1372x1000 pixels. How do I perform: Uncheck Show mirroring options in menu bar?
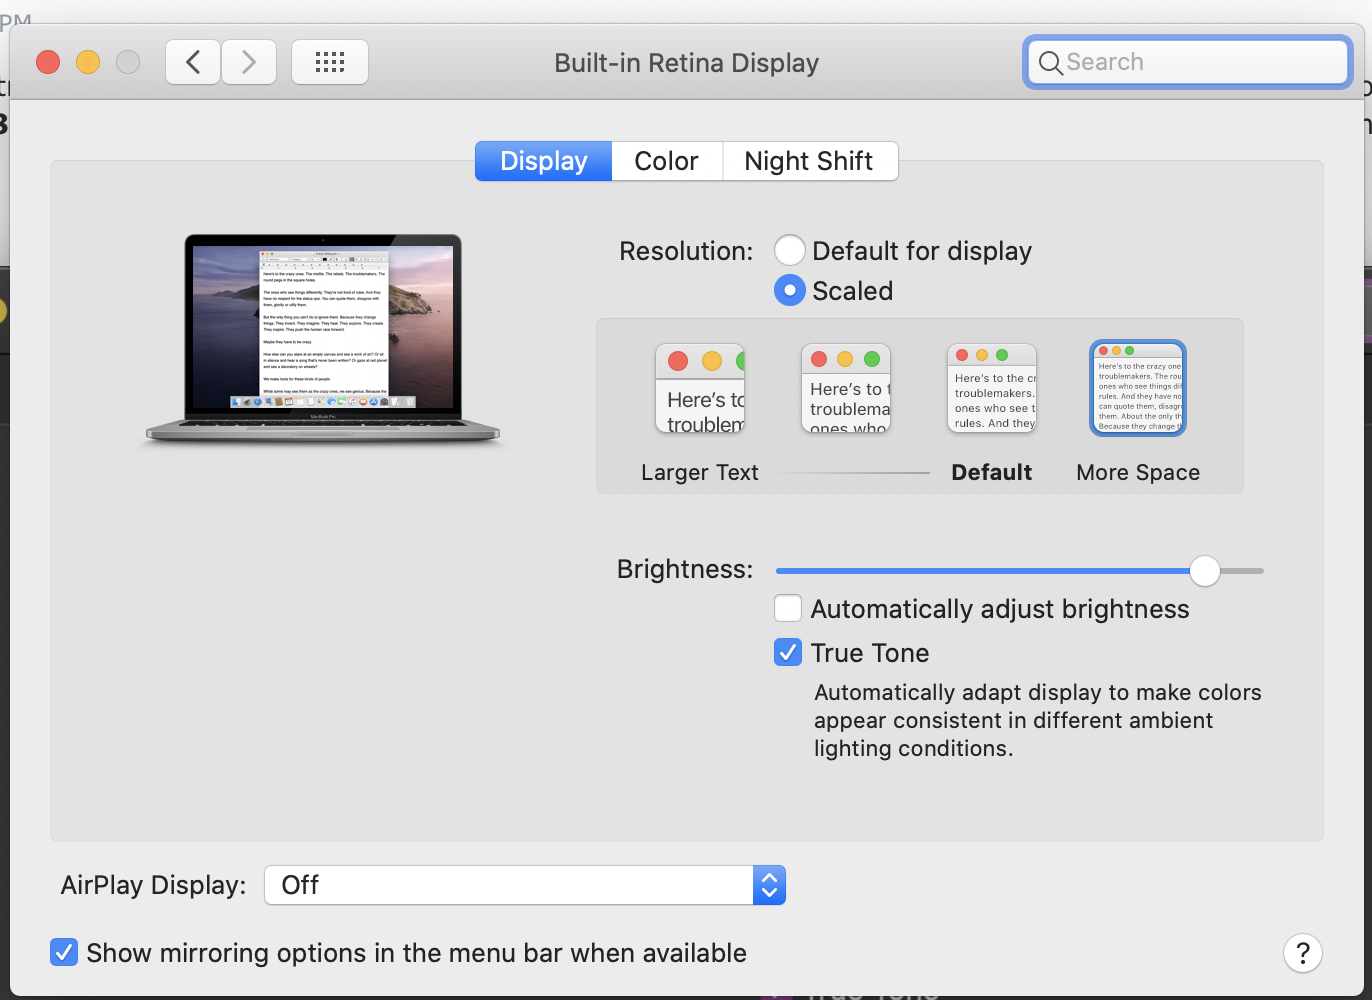pyautogui.click(x=63, y=952)
